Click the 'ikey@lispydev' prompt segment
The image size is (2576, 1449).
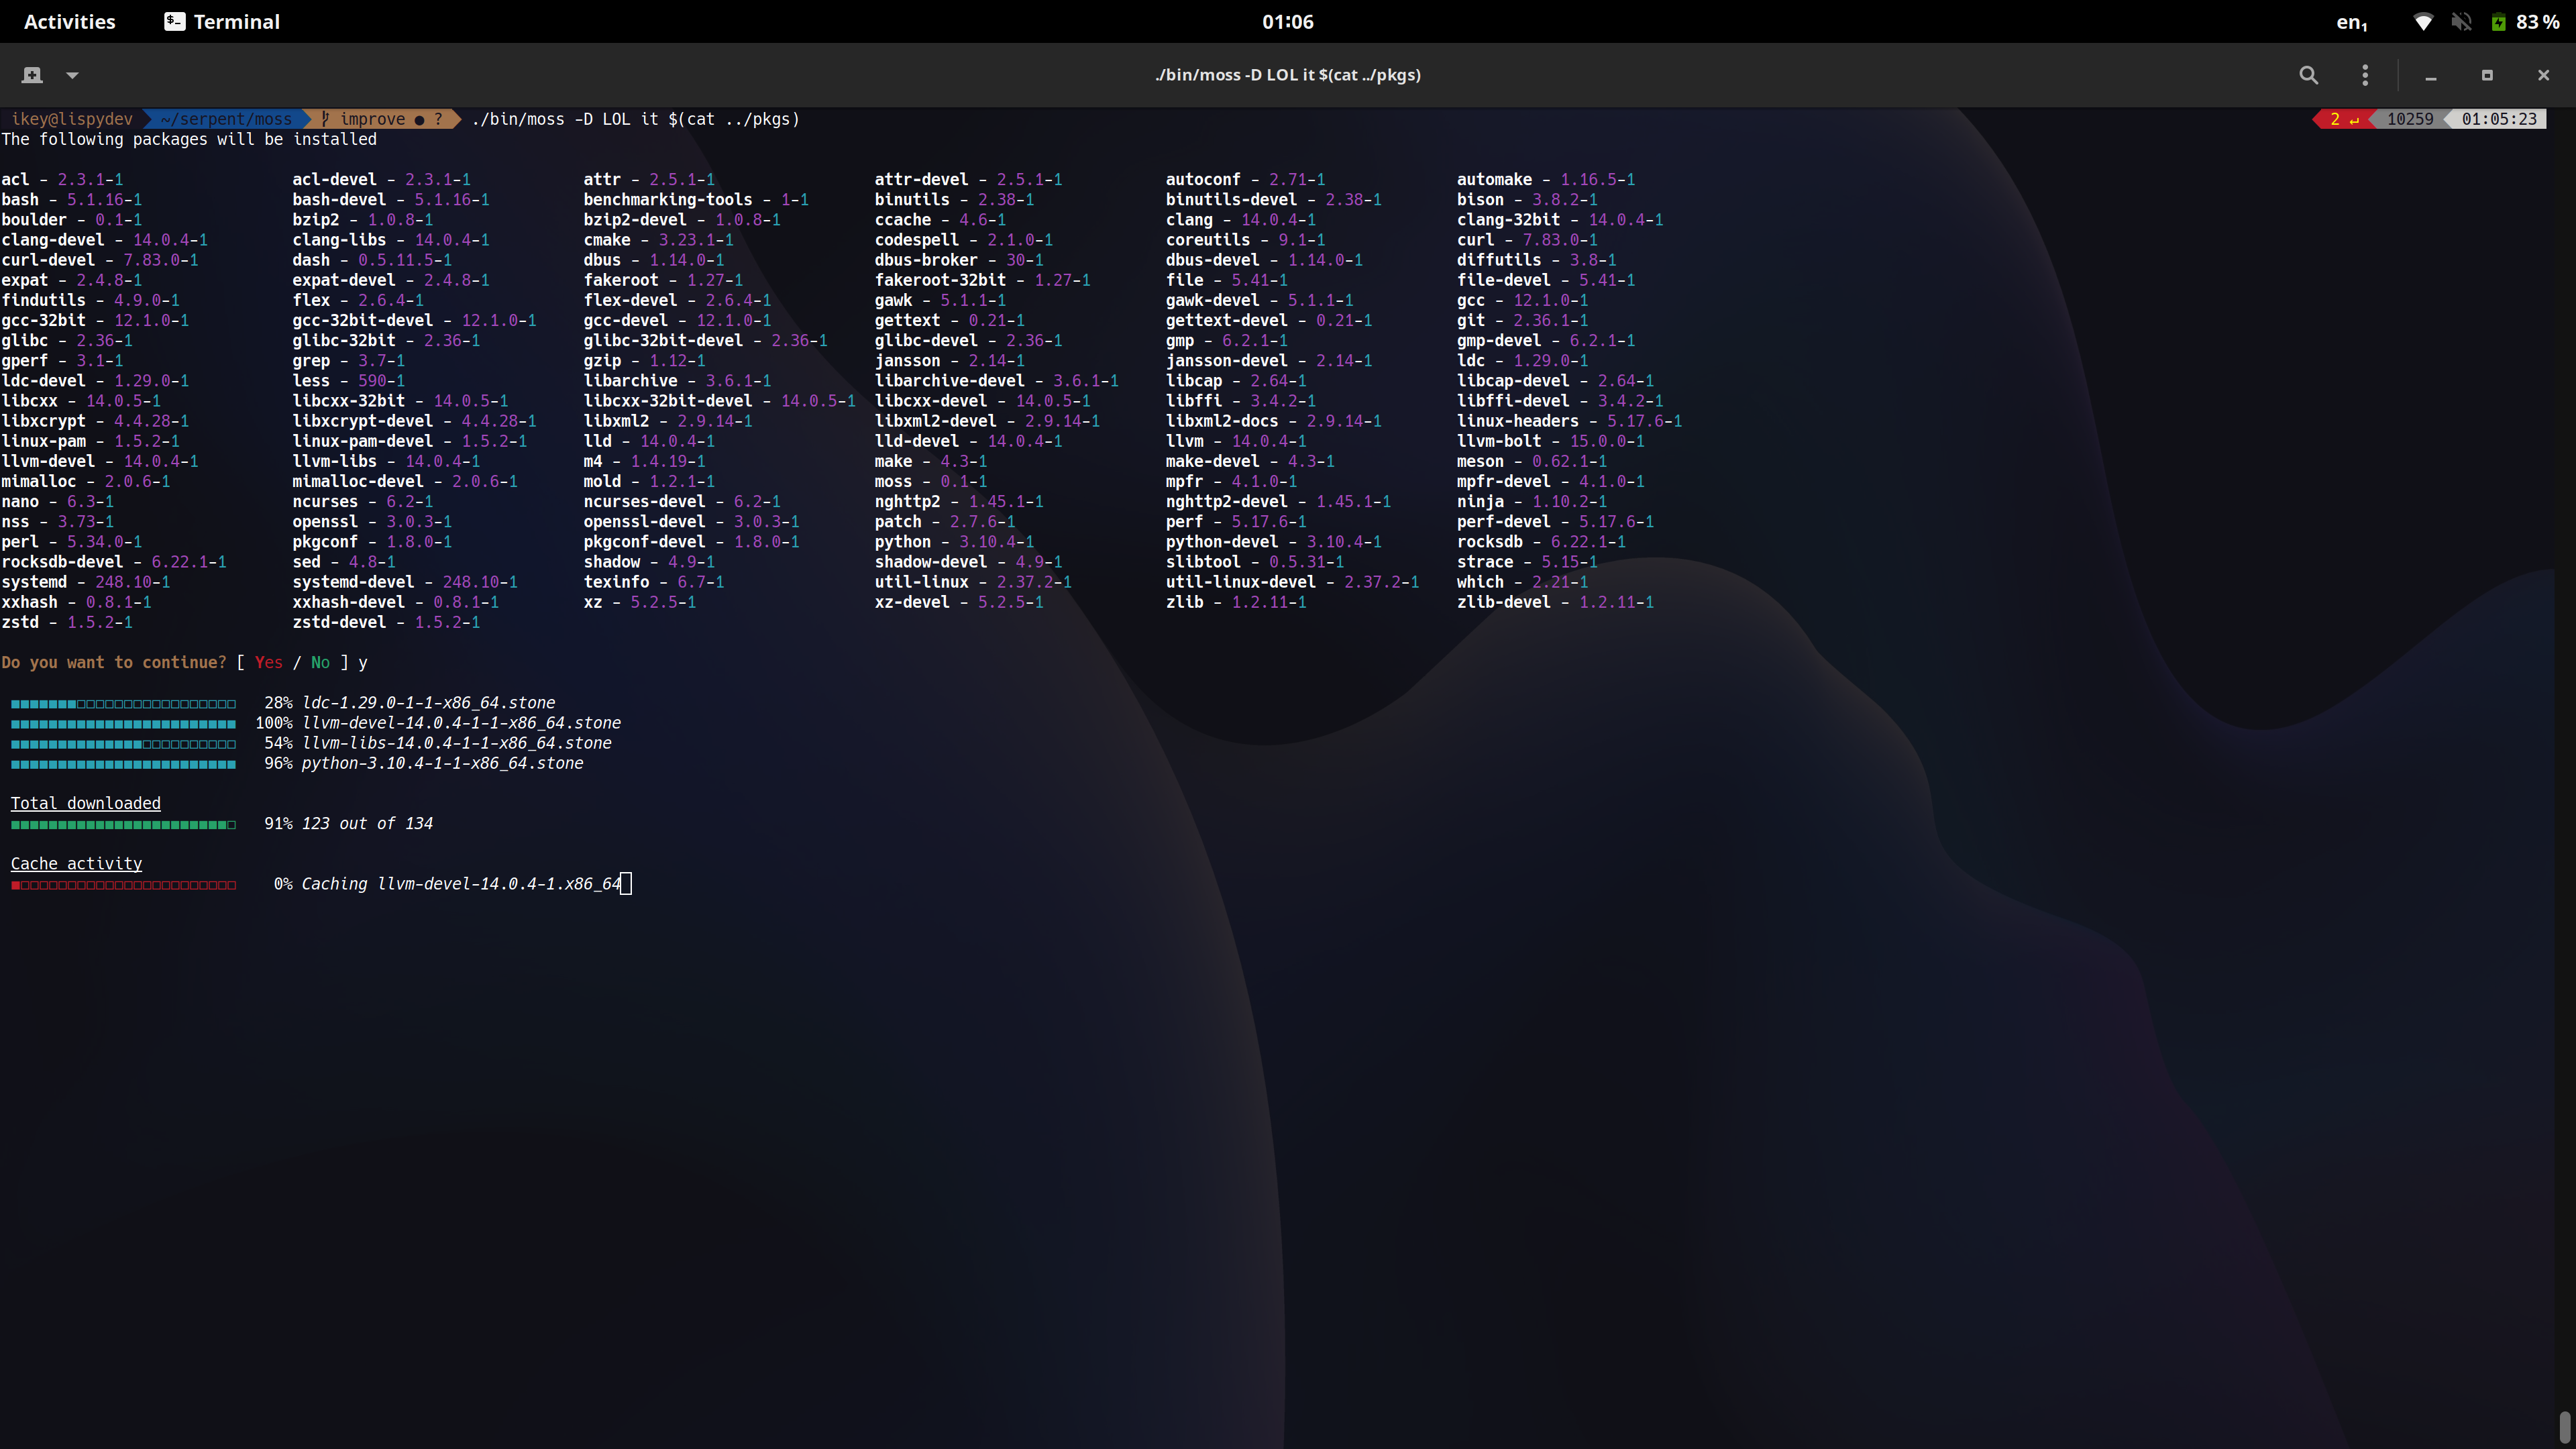pyautogui.click(x=72, y=119)
